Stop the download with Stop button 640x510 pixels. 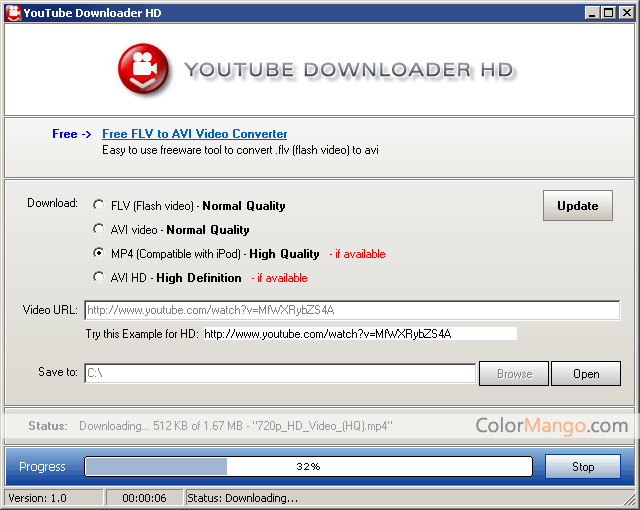[582, 467]
